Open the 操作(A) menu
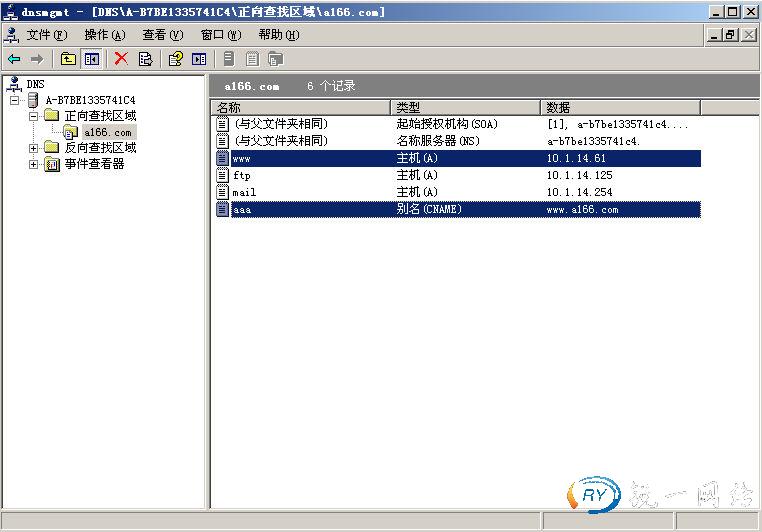 [x=105, y=35]
